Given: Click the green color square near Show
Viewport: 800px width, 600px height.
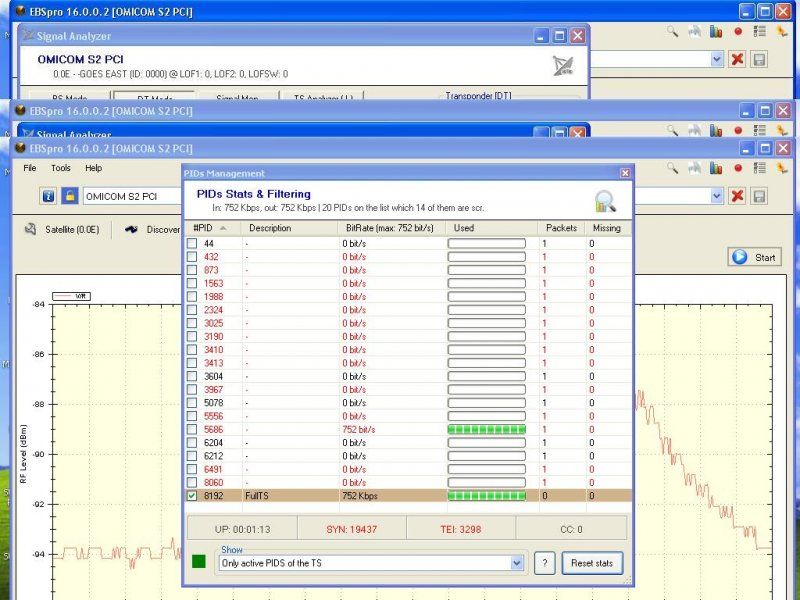Looking at the screenshot, I should pos(199,562).
